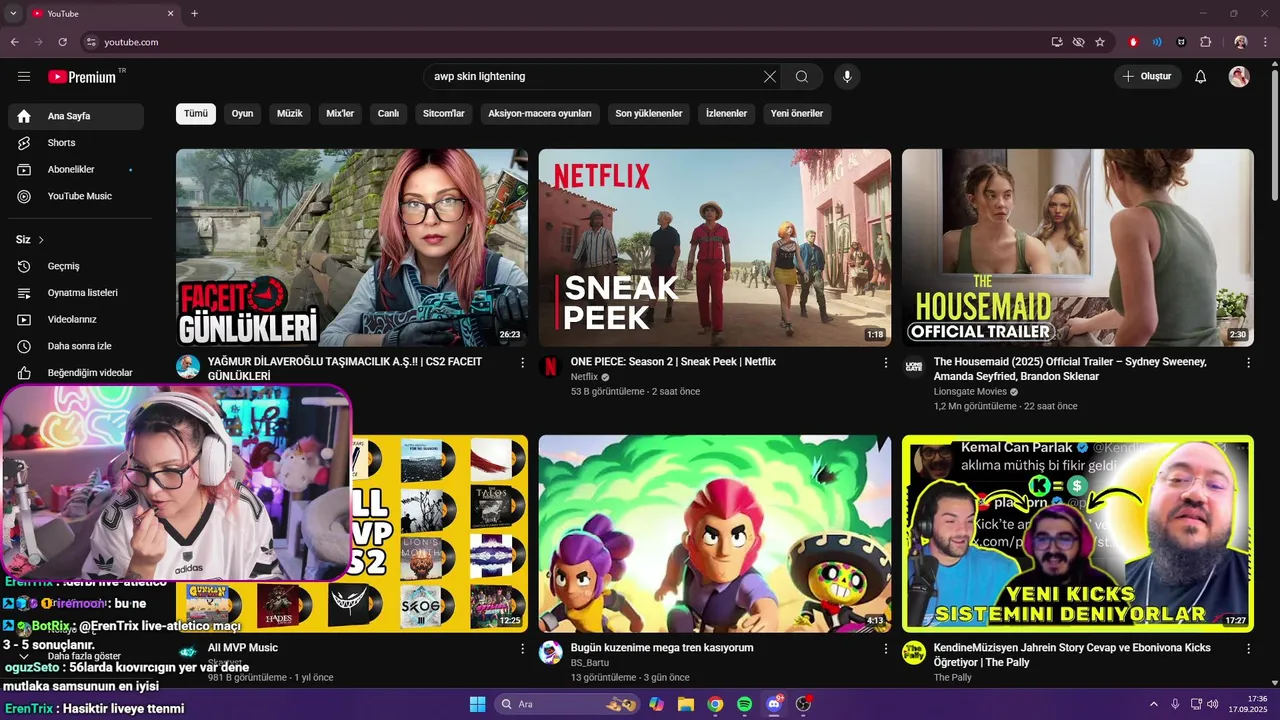Select the Tümü filter chip
The image size is (1280, 720).
(x=196, y=114)
